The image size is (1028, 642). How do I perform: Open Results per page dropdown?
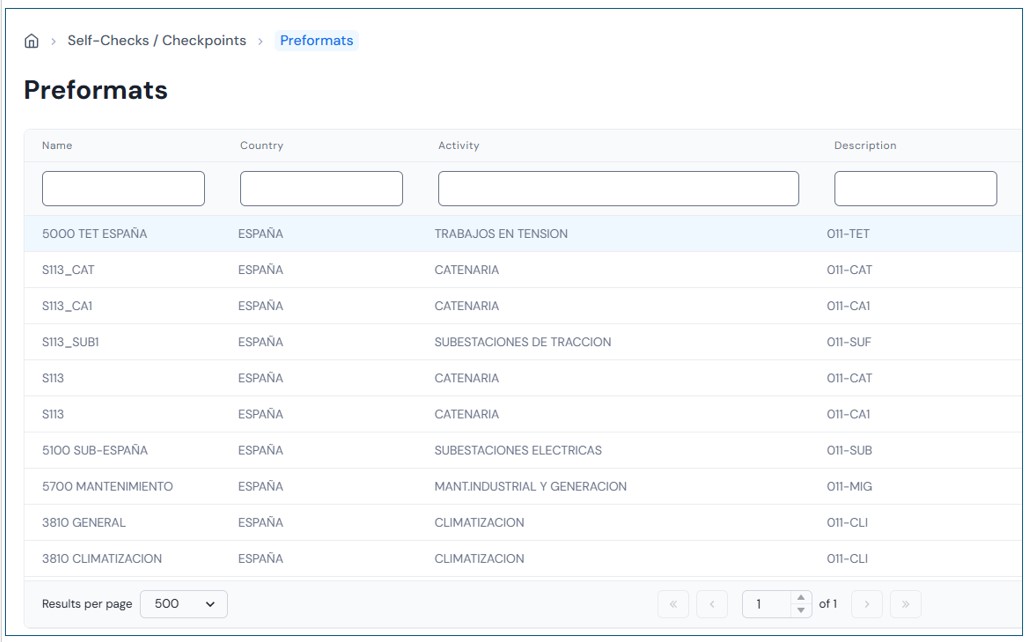pyautogui.click(x=184, y=604)
